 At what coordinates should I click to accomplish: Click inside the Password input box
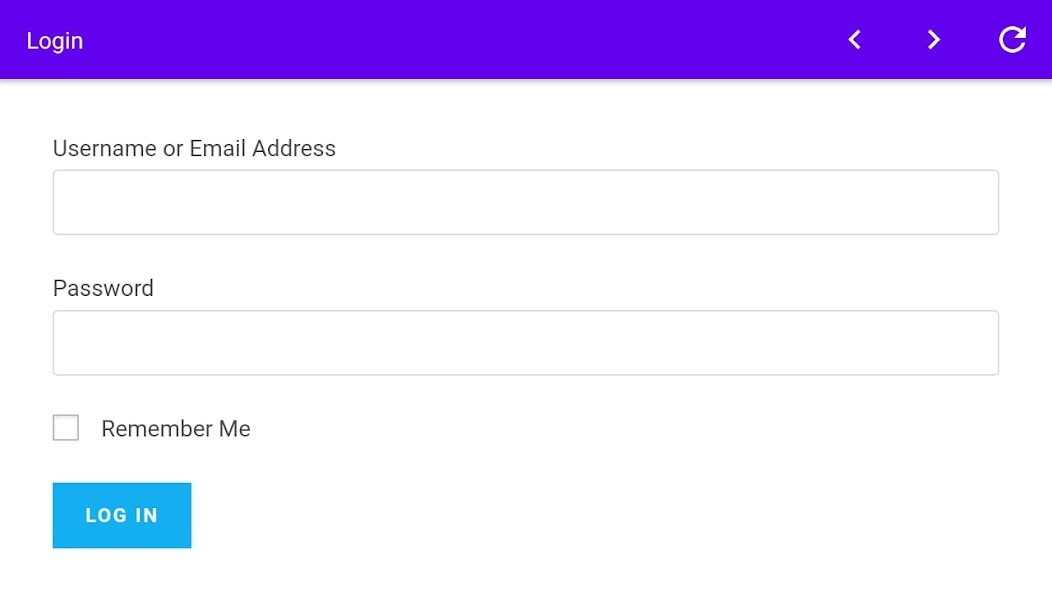pyautogui.click(x=525, y=343)
